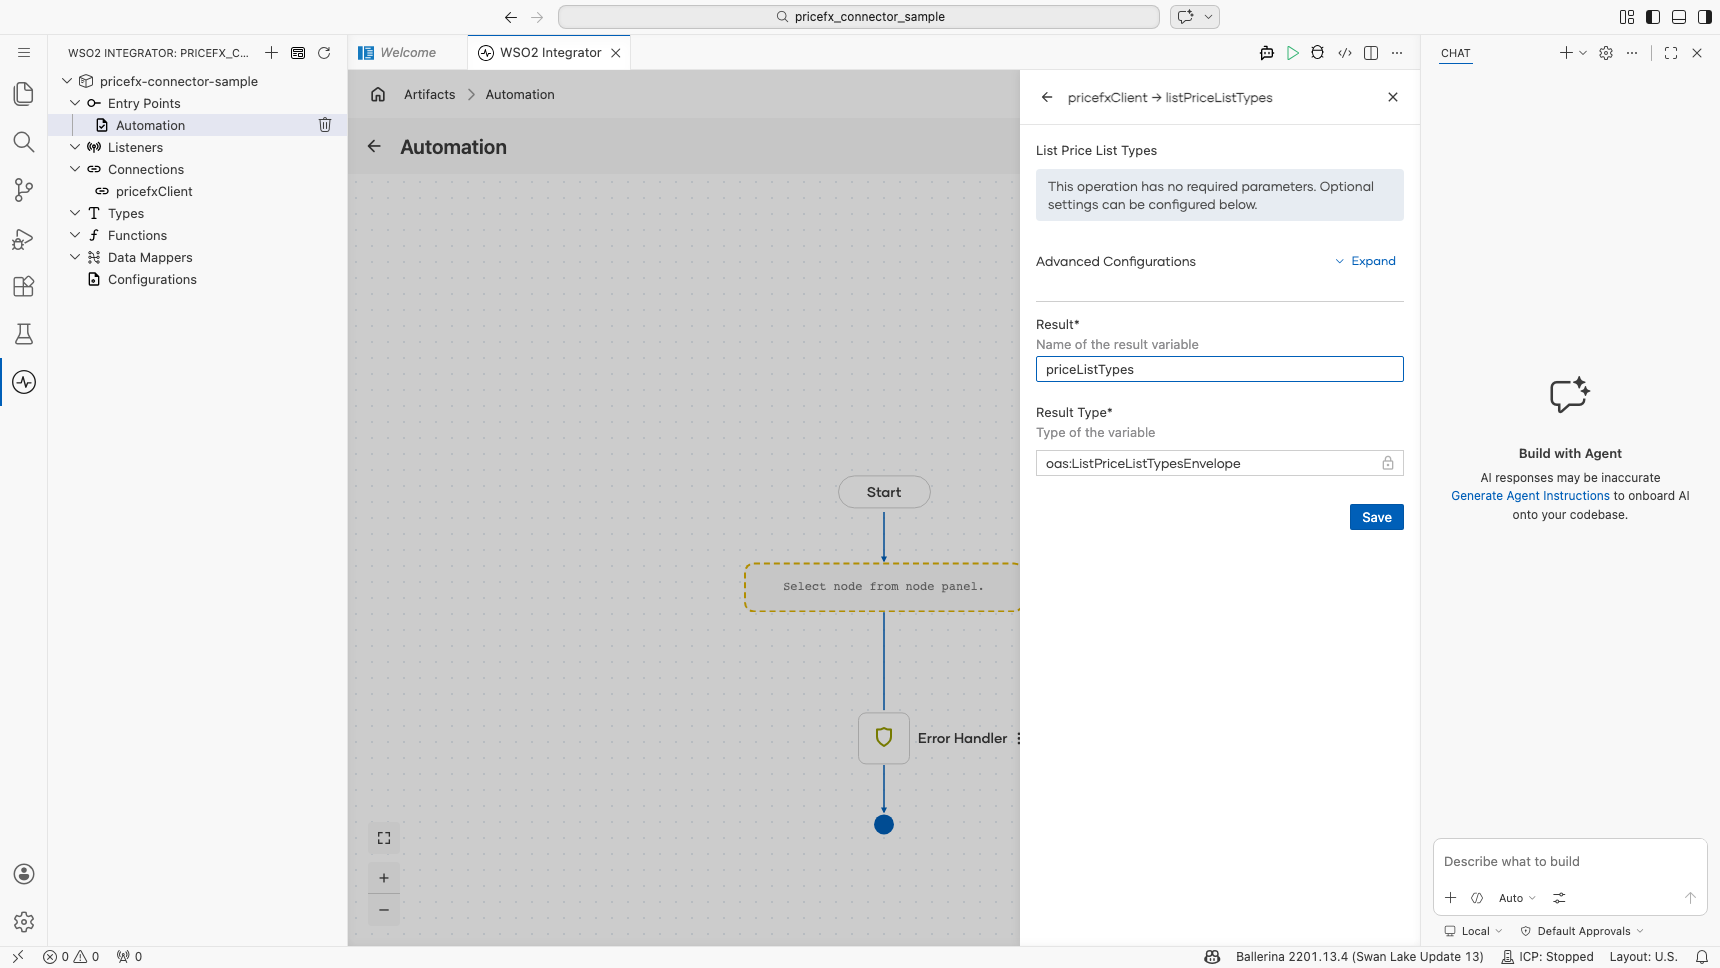Open the Run and Debug view
Screen dimensions: 1720x968
[24, 238]
